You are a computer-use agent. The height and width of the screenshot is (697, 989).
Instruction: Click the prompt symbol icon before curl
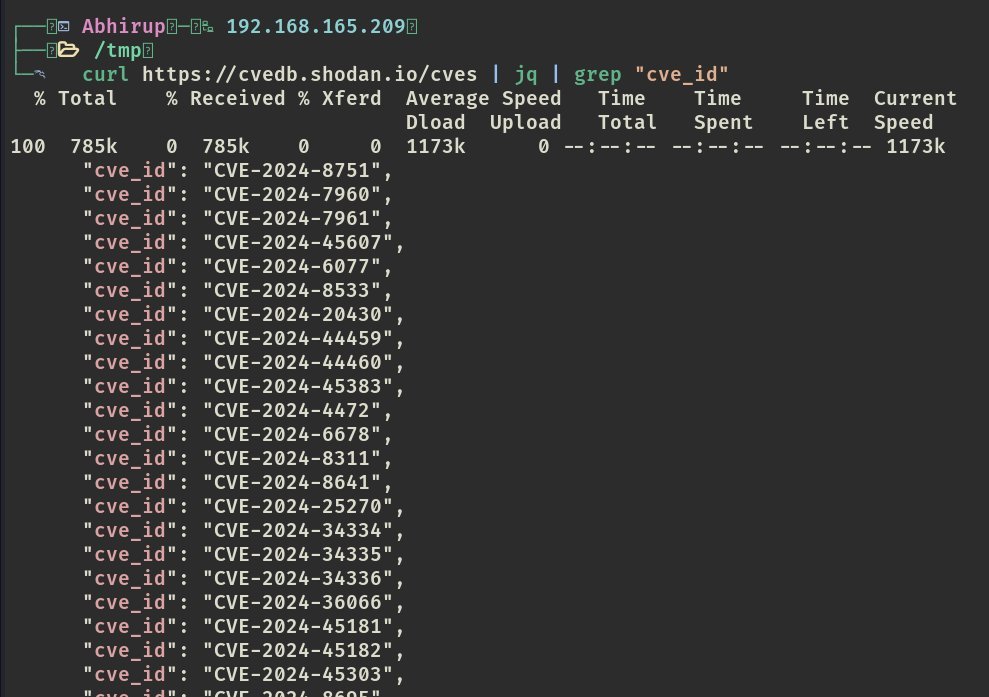[39, 75]
